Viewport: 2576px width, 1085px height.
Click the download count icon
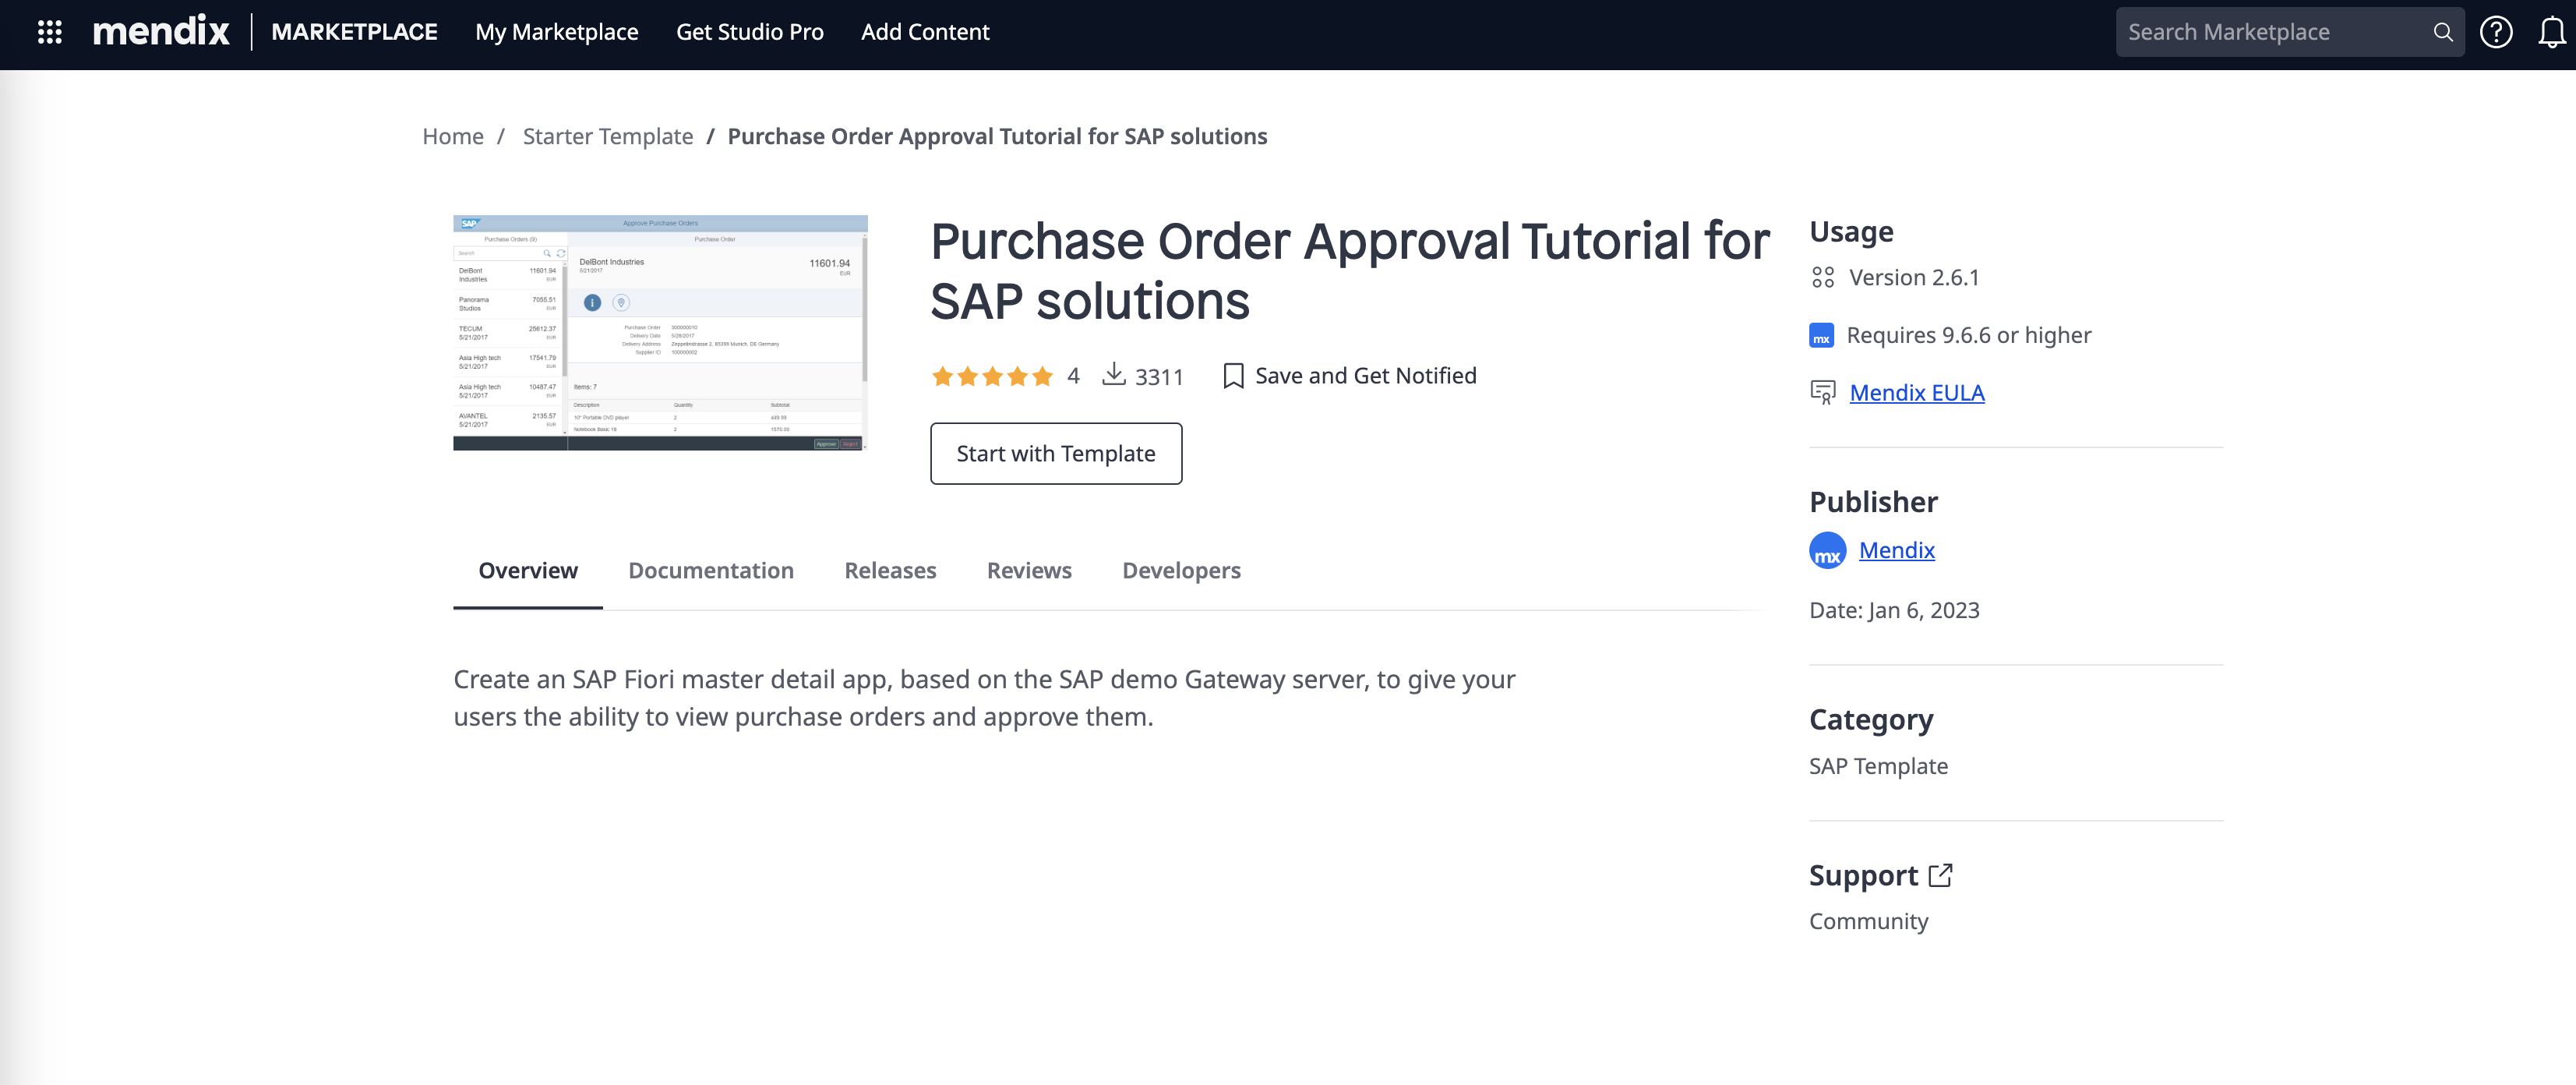click(x=1113, y=375)
